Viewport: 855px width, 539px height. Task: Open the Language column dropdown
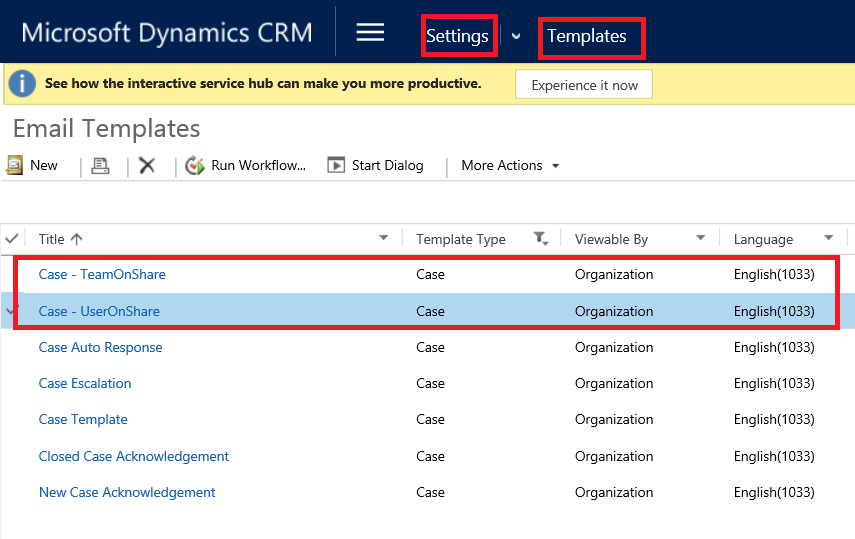tap(829, 238)
